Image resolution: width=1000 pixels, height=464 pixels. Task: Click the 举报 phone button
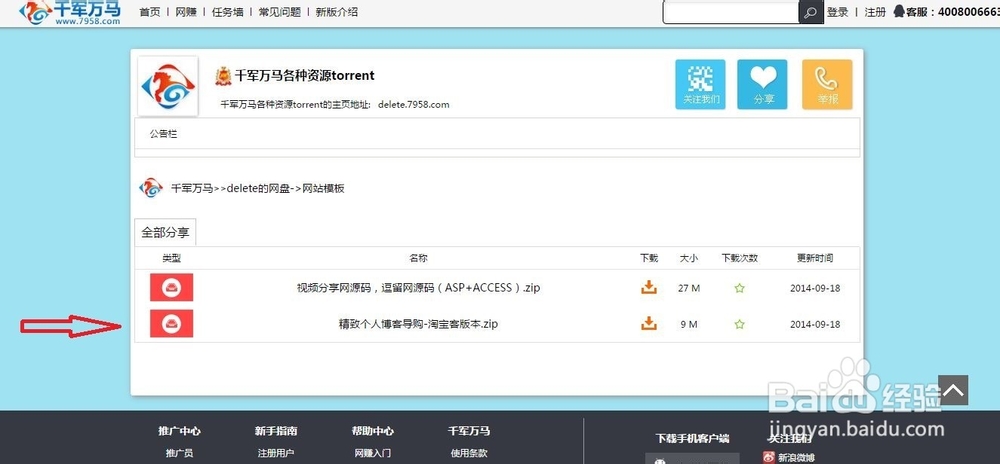click(827, 84)
